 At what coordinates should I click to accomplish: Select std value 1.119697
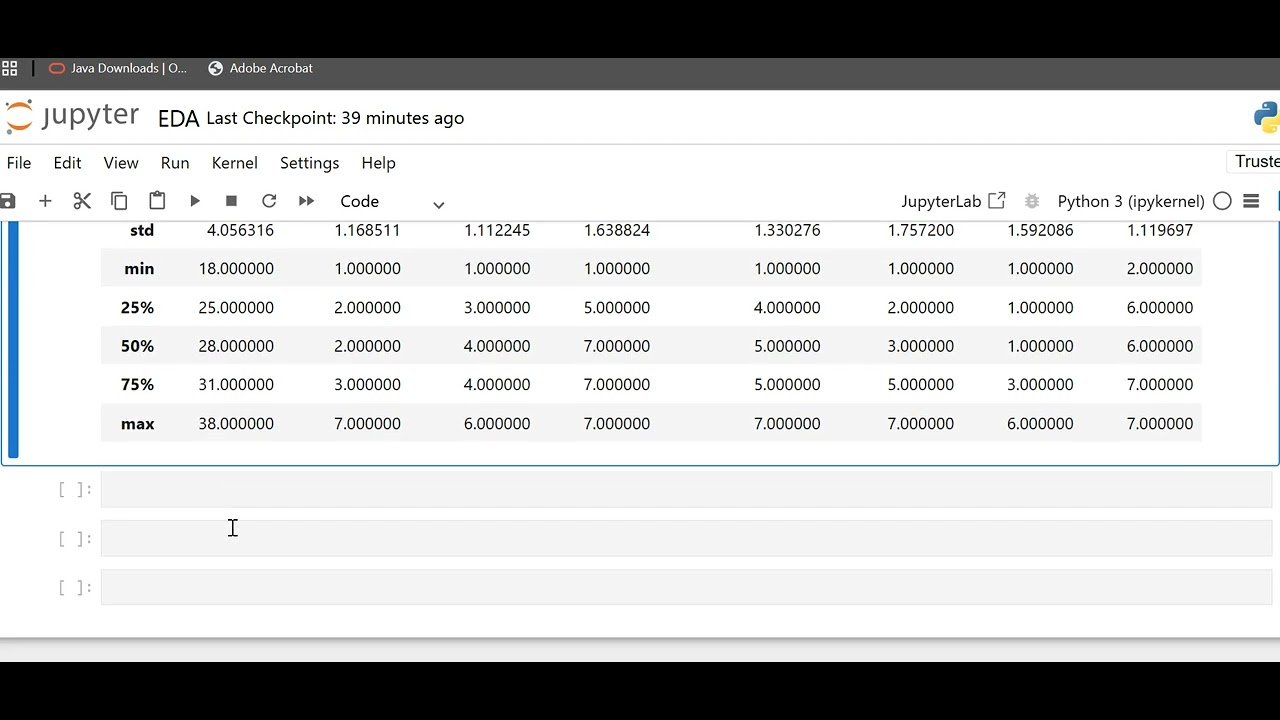tap(1160, 230)
